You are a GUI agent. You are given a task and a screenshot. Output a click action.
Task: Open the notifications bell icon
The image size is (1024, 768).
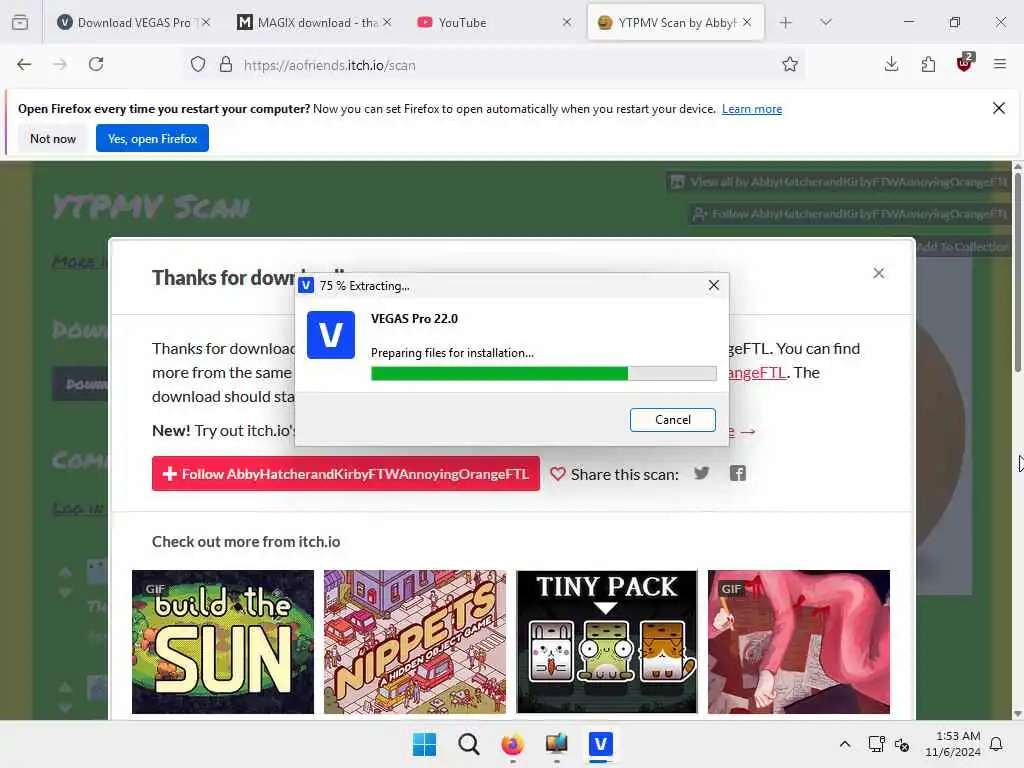(x=996, y=744)
